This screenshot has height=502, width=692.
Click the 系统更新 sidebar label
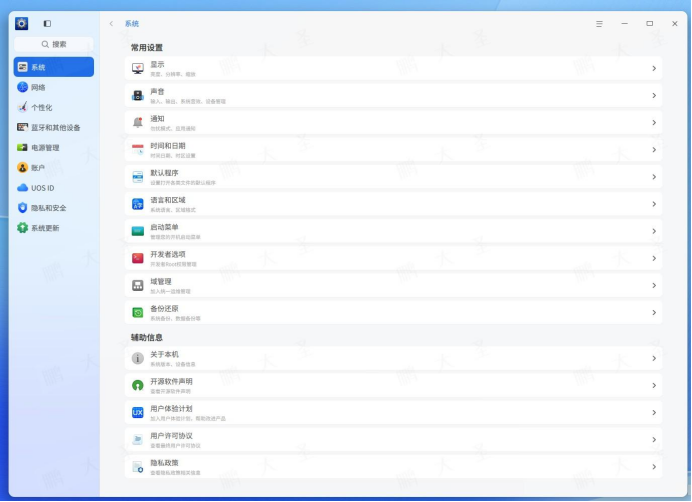click(x=45, y=228)
